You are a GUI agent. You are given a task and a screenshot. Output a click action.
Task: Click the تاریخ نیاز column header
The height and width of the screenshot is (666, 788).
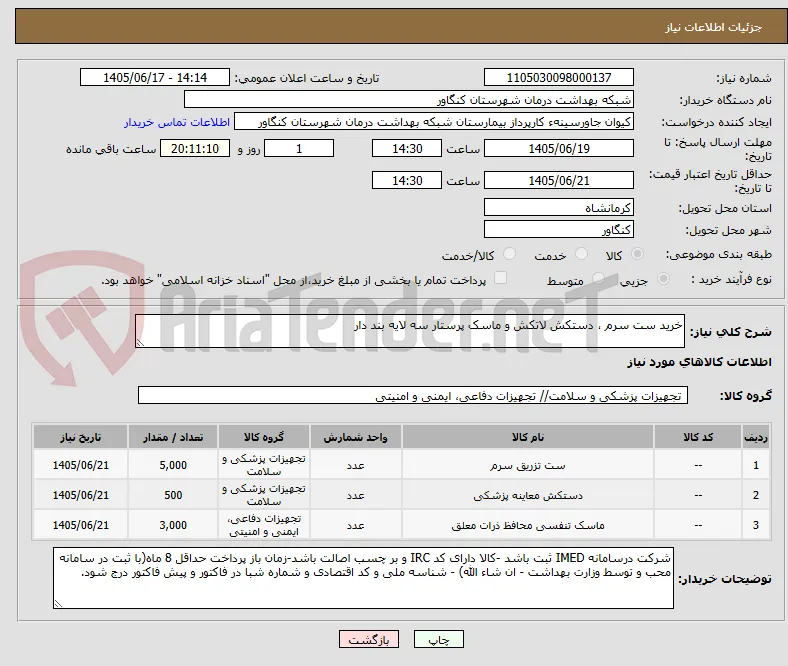pyautogui.click(x=80, y=437)
